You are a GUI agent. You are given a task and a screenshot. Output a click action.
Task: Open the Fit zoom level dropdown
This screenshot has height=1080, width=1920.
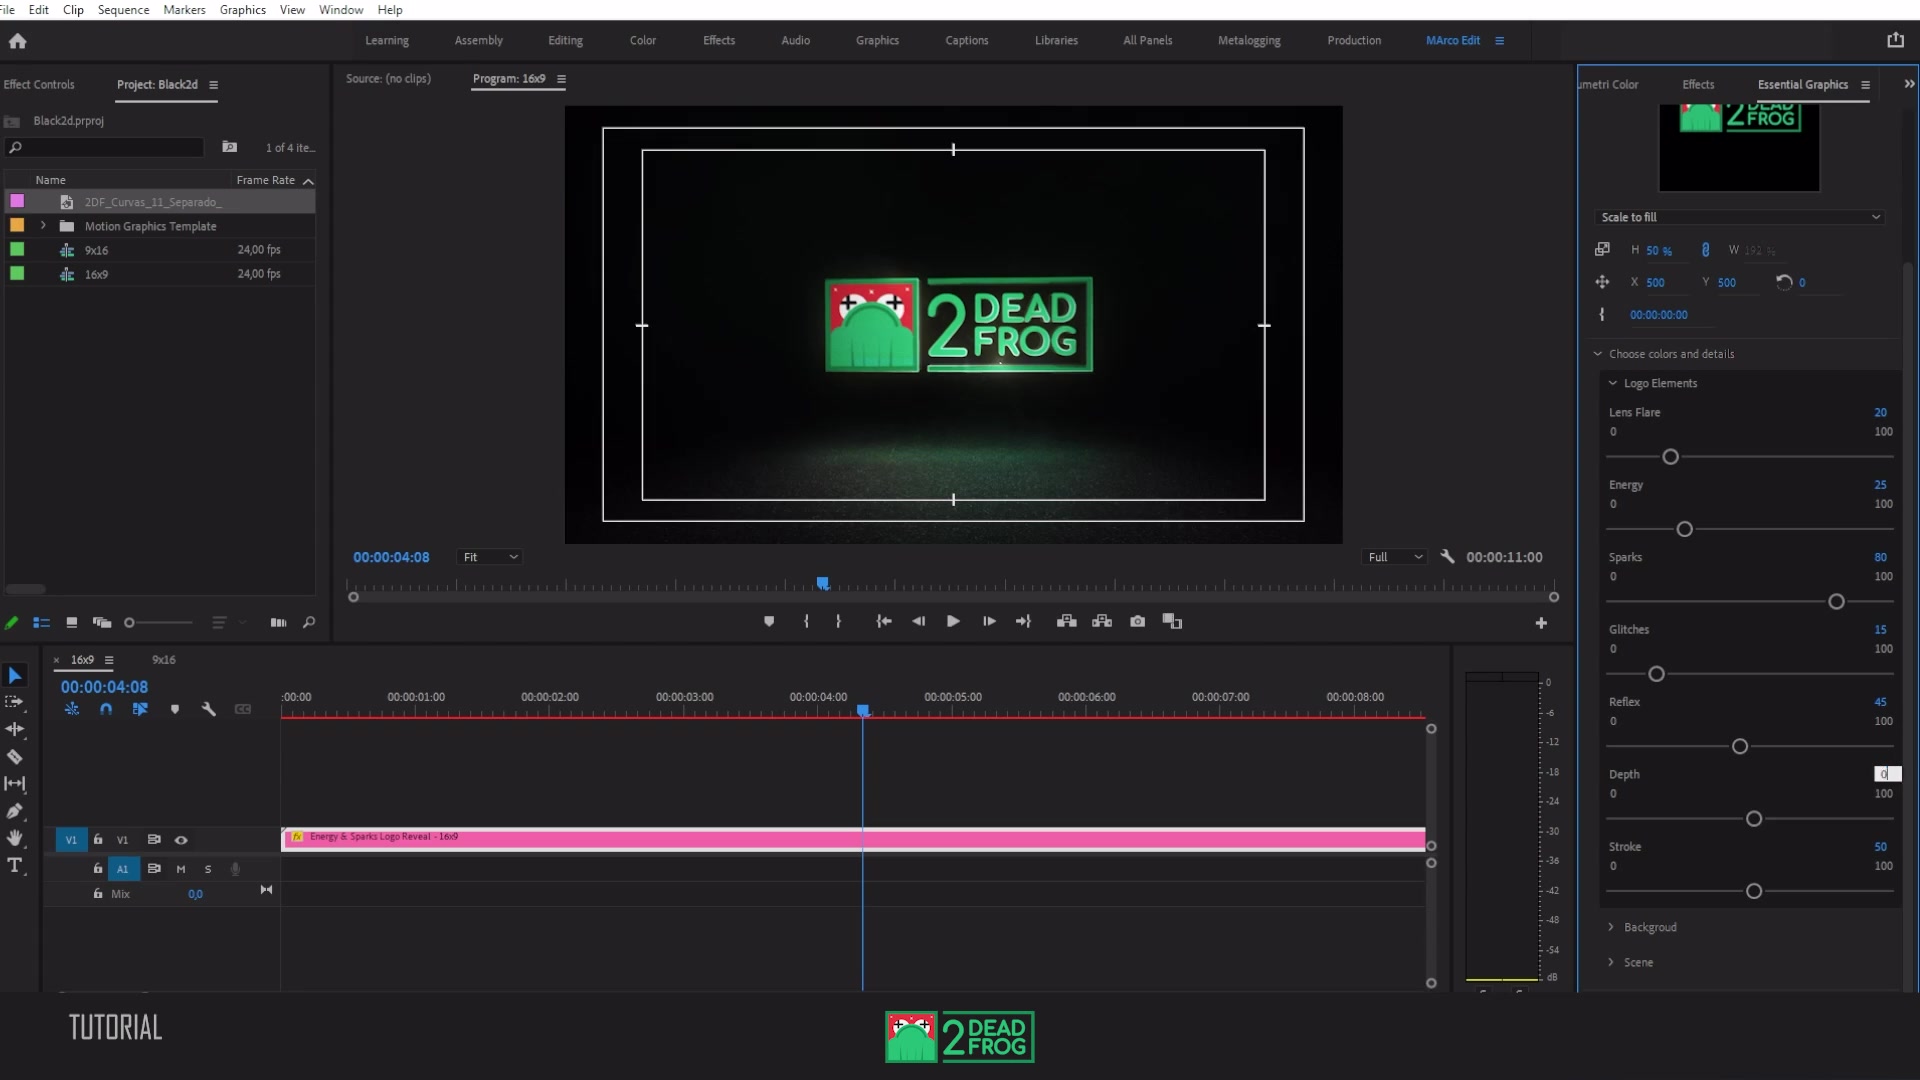489,557
